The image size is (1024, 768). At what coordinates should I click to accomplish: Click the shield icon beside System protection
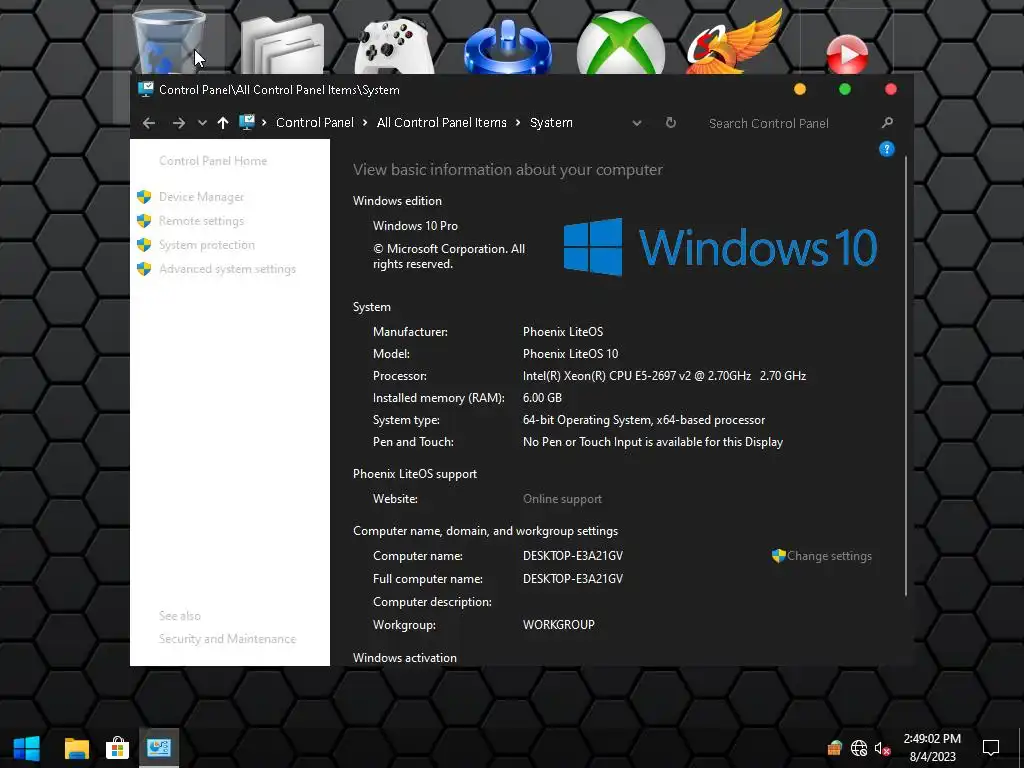pyautogui.click(x=144, y=245)
